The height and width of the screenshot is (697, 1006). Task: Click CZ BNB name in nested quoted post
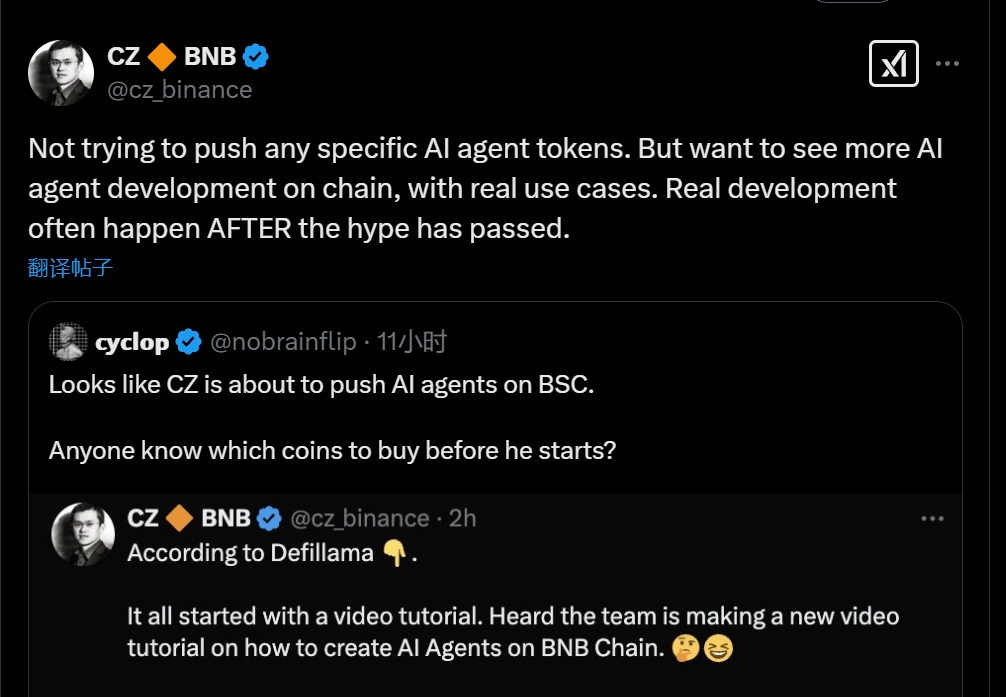coord(189,518)
